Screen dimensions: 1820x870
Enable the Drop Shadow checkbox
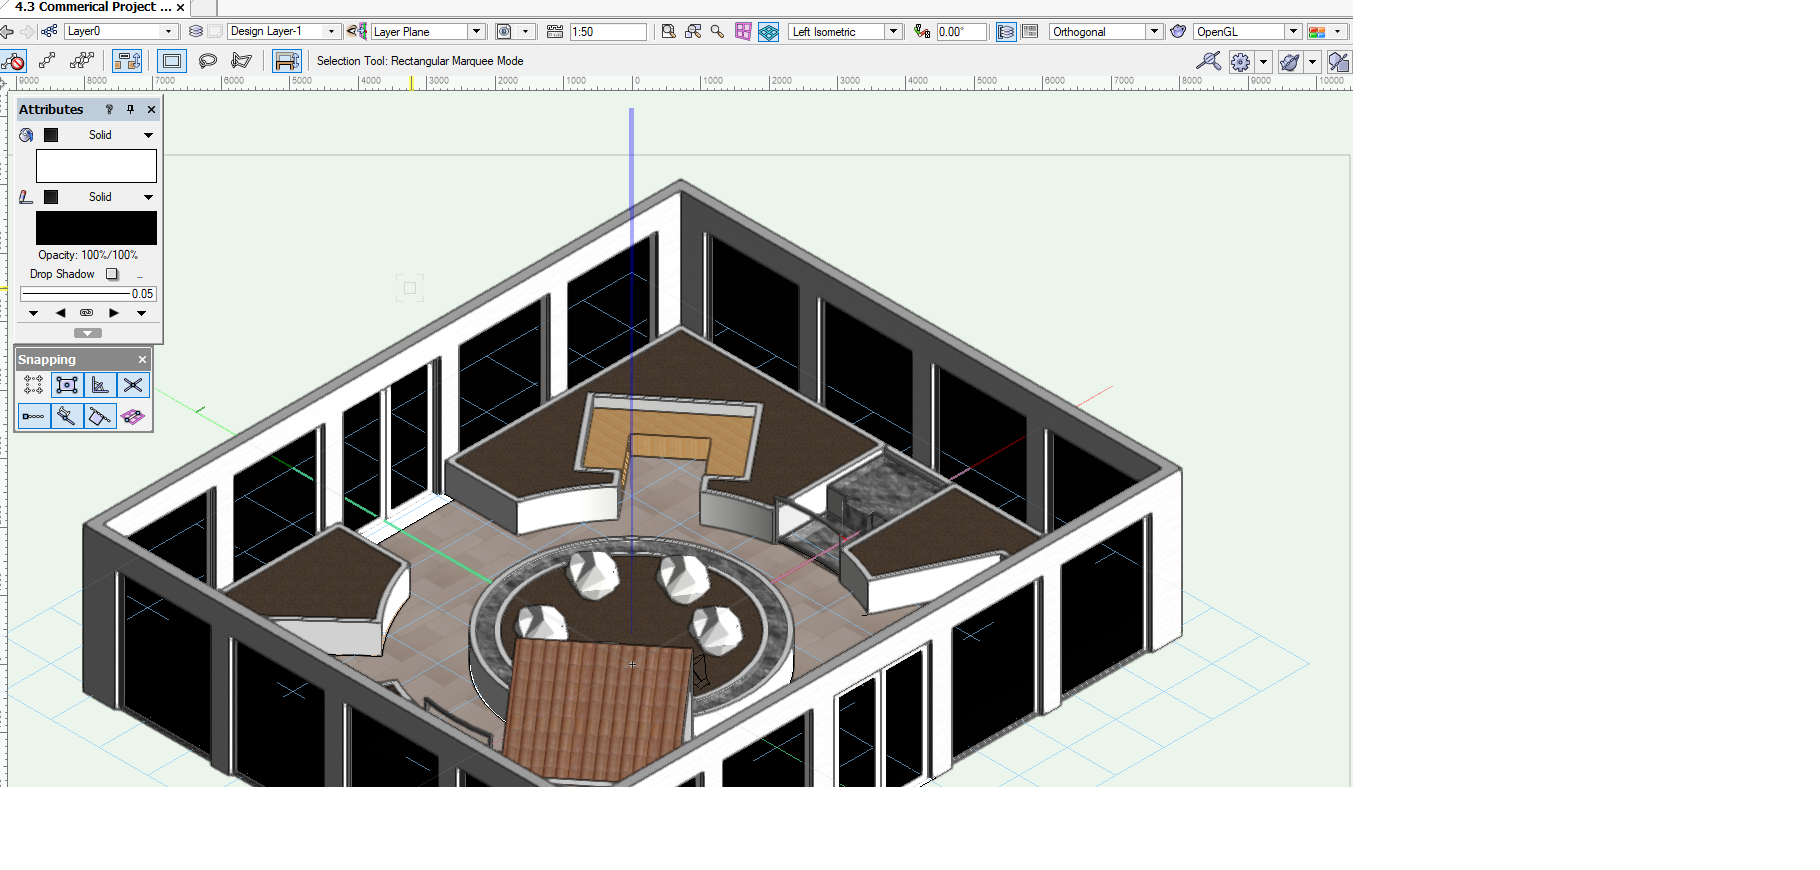112,274
